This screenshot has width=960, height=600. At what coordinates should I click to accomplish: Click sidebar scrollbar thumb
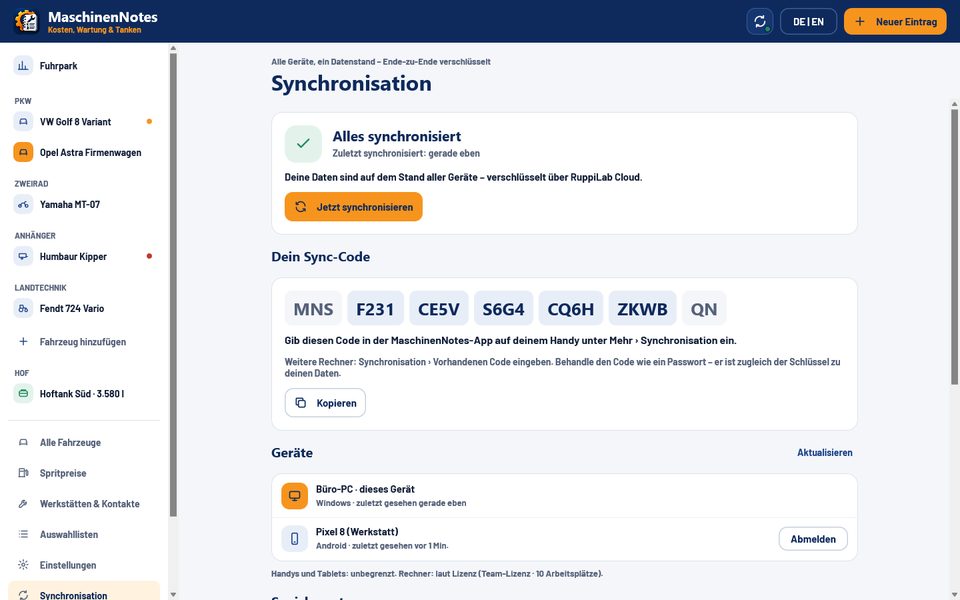(x=173, y=285)
